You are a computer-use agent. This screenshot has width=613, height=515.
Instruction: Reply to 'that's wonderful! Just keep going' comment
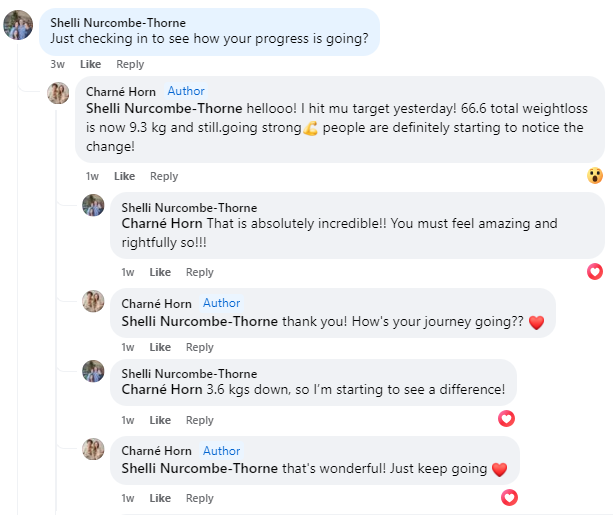200,498
